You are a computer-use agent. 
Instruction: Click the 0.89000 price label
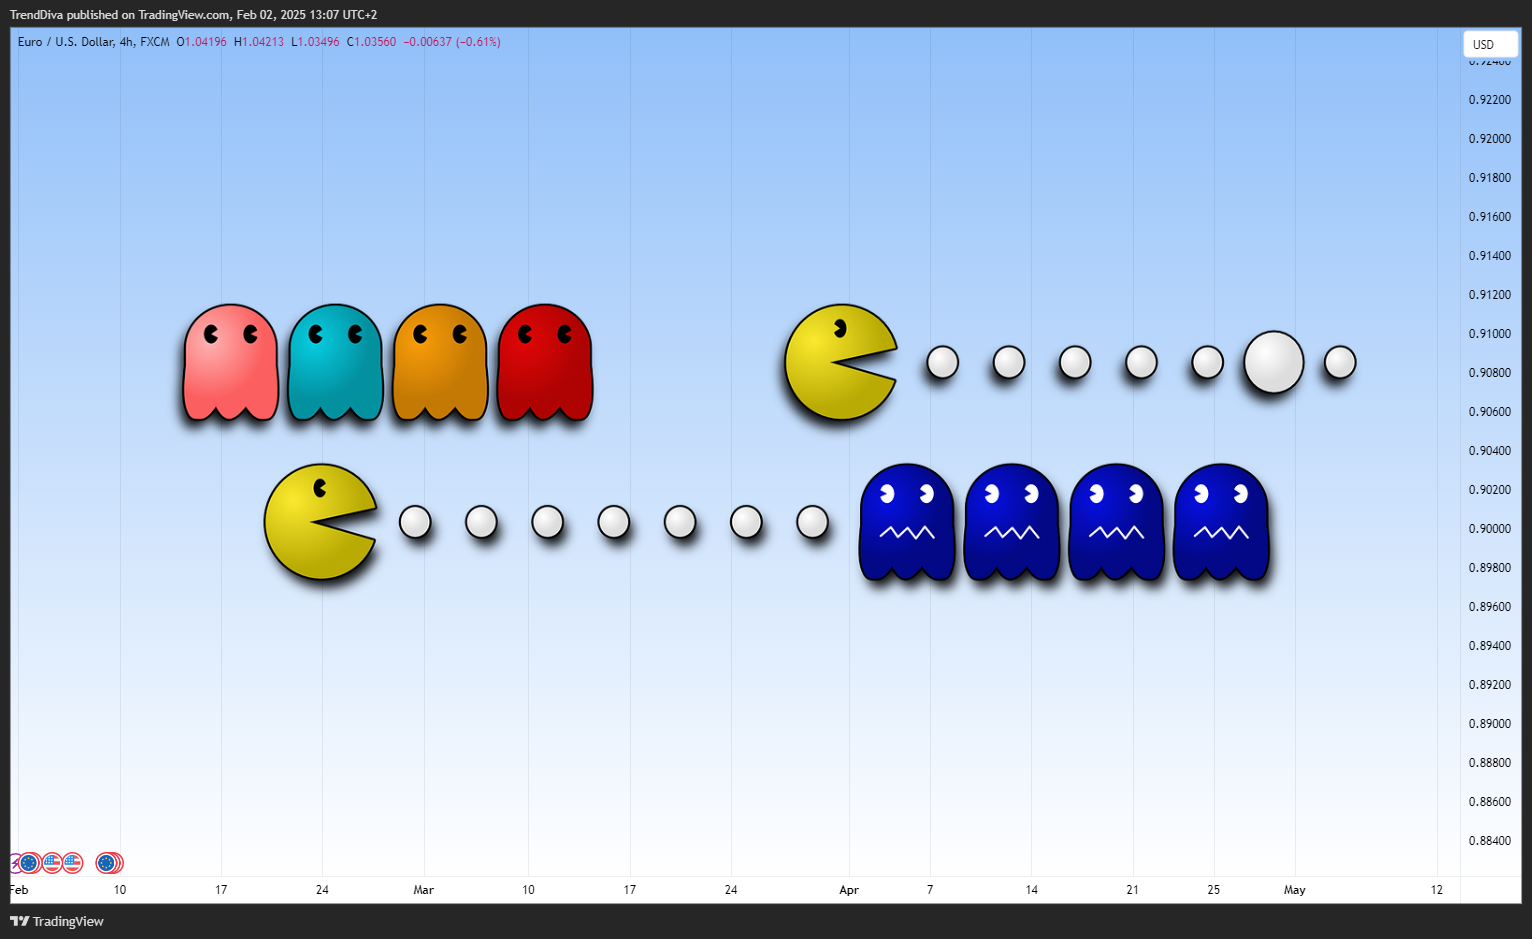pos(1490,724)
